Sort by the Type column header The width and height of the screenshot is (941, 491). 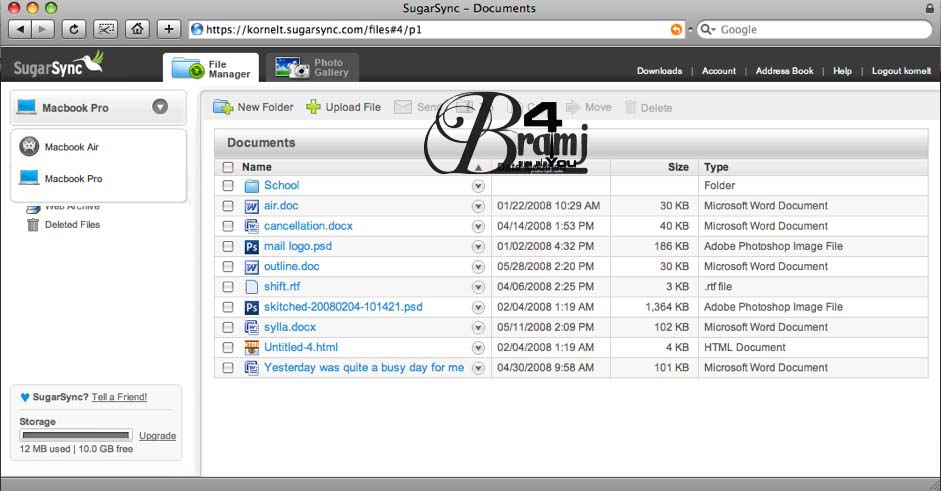(x=716, y=167)
